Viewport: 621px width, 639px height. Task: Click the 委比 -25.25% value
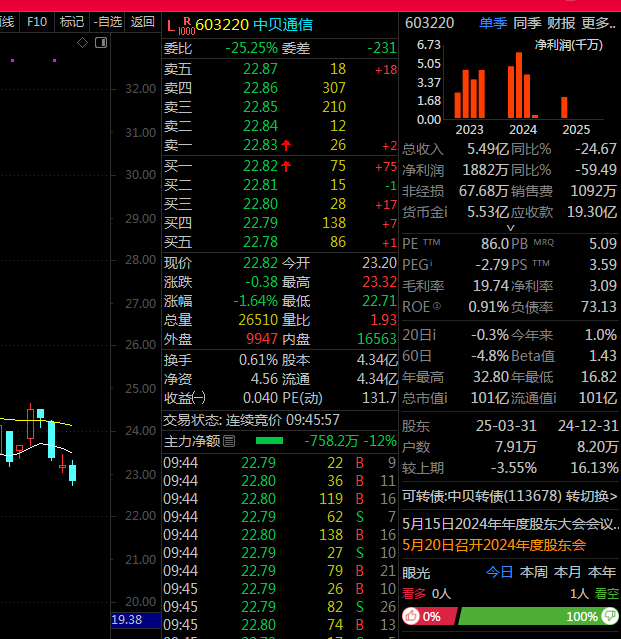[x=251, y=48]
